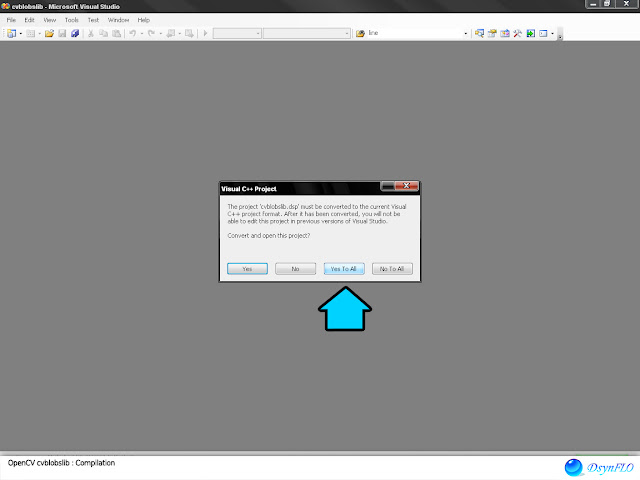This screenshot has height=480, width=640.
Task: Click the Redo arrow icon
Action: 151,33
